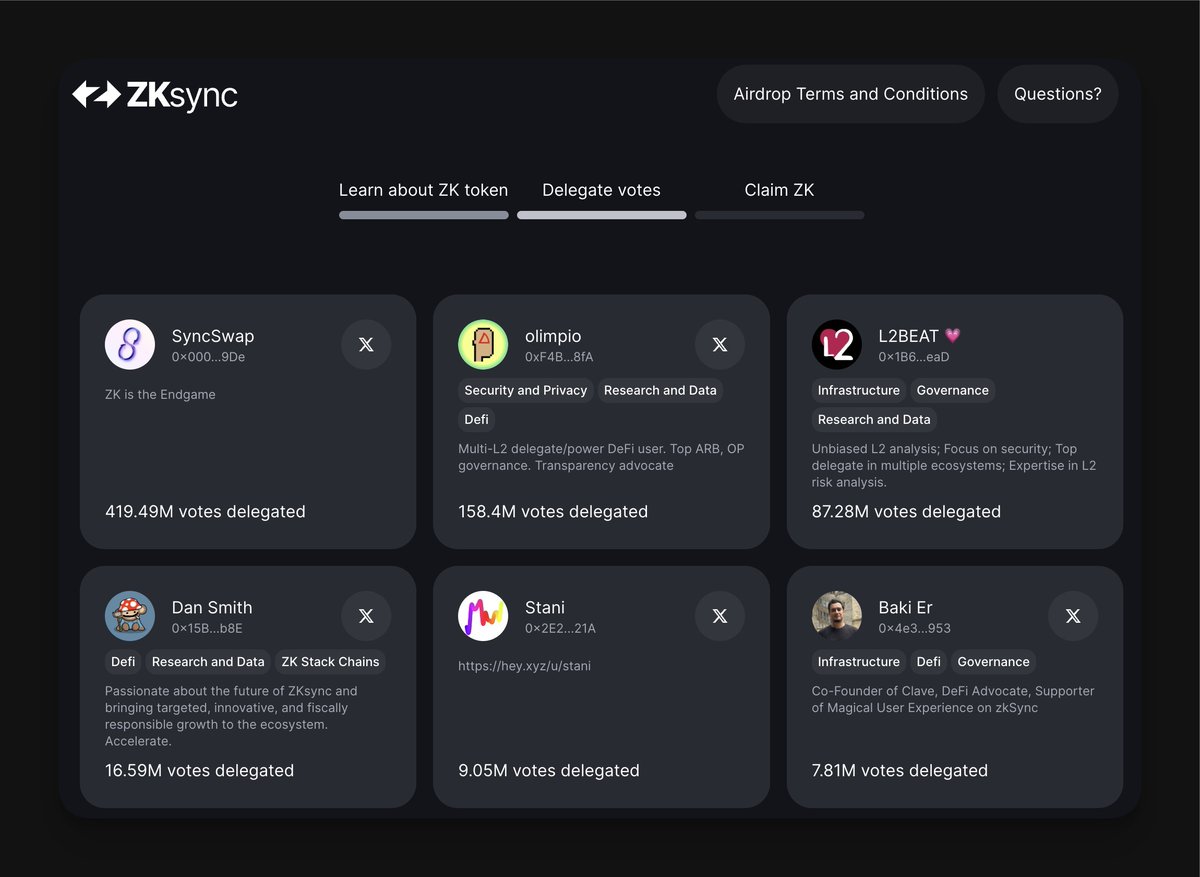This screenshot has width=1200, height=877.
Task: Click olimpio's Security and Privacy tag
Action: coord(526,390)
